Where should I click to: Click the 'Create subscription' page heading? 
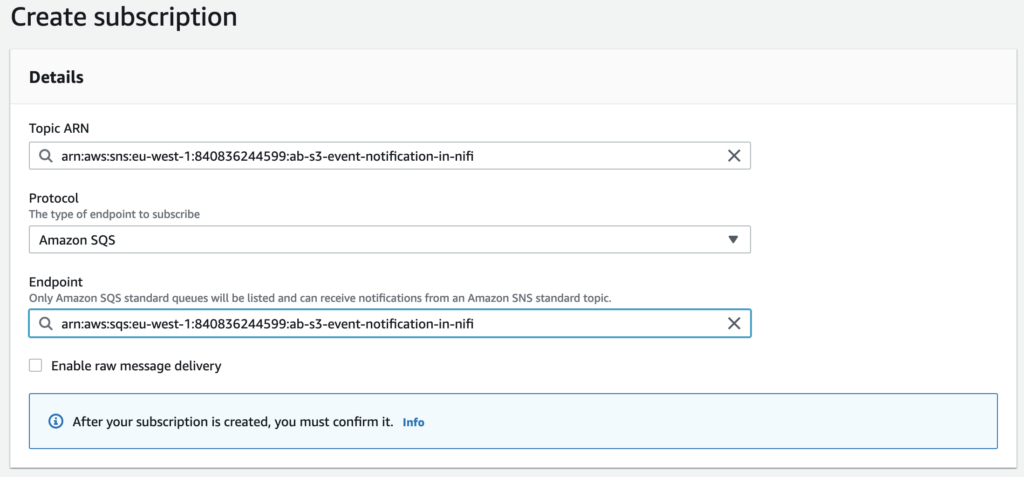click(124, 17)
